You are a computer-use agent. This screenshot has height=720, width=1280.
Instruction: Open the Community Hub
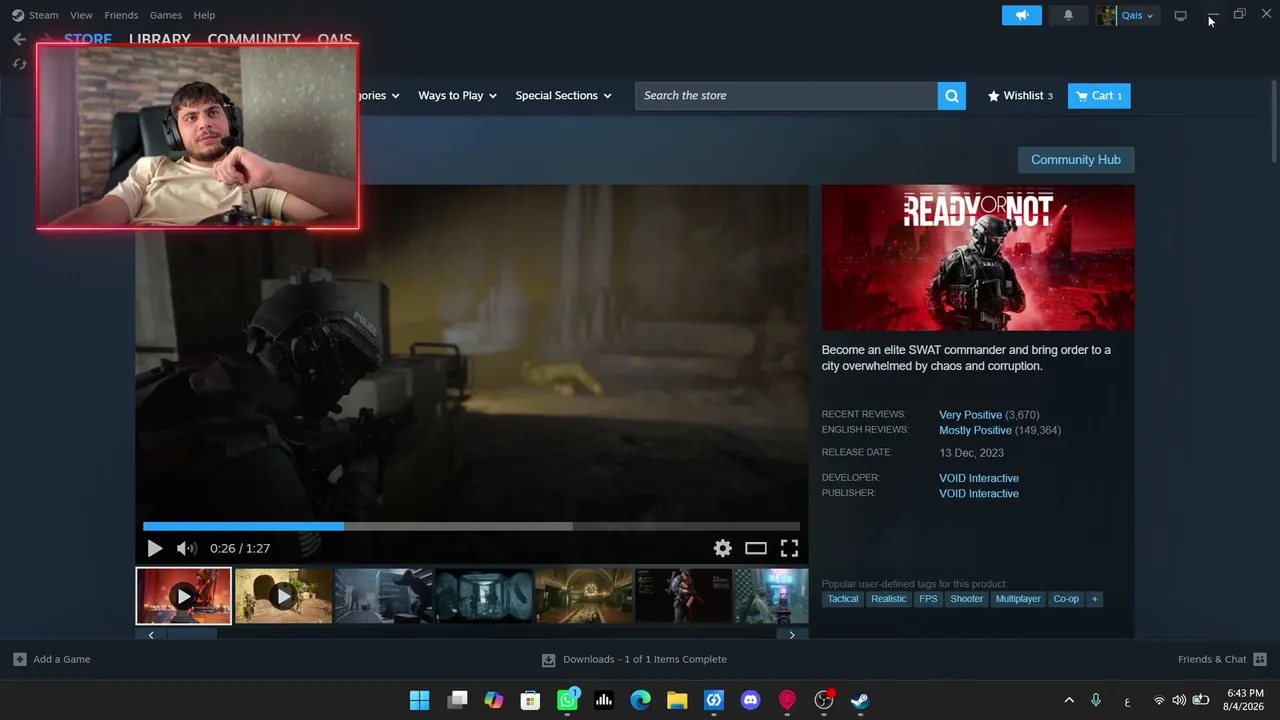click(1076, 160)
